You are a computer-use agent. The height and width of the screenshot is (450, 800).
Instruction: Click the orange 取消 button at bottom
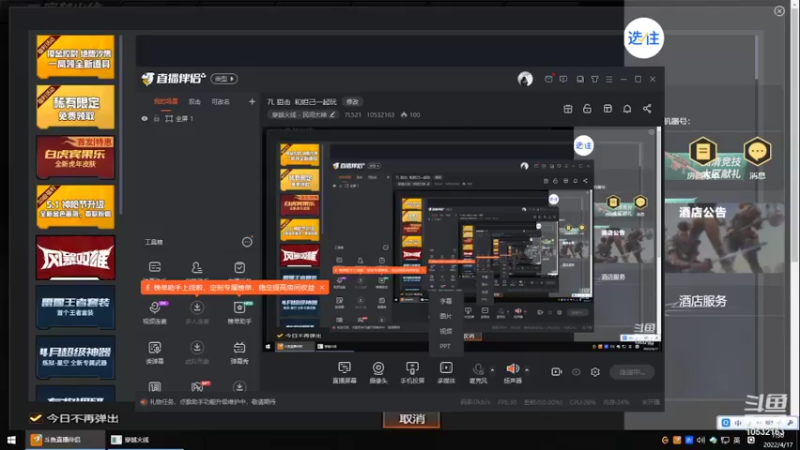(x=411, y=419)
